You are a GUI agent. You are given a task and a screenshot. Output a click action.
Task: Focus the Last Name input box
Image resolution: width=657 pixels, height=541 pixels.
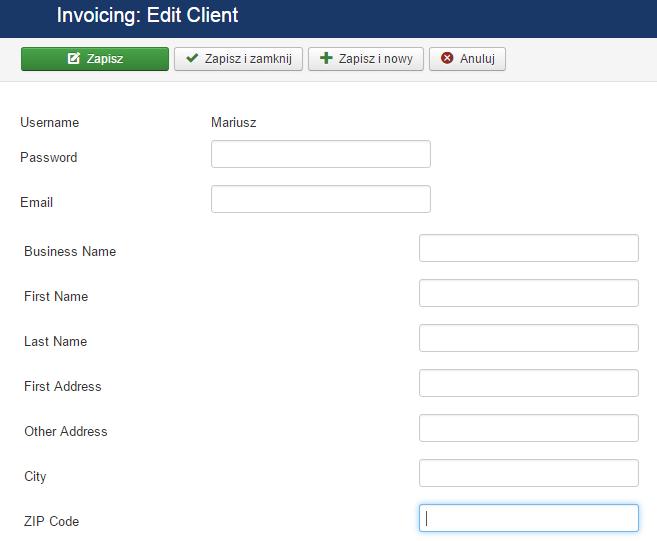click(x=529, y=338)
